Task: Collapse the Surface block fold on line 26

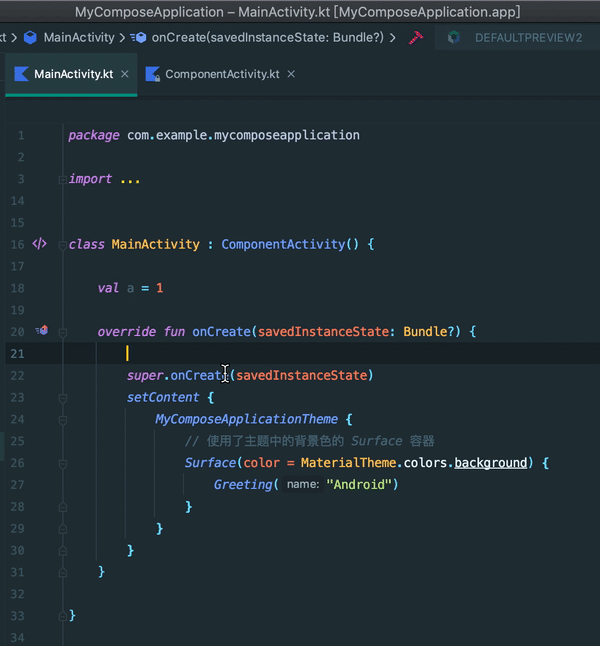Action: click(x=63, y=464)
